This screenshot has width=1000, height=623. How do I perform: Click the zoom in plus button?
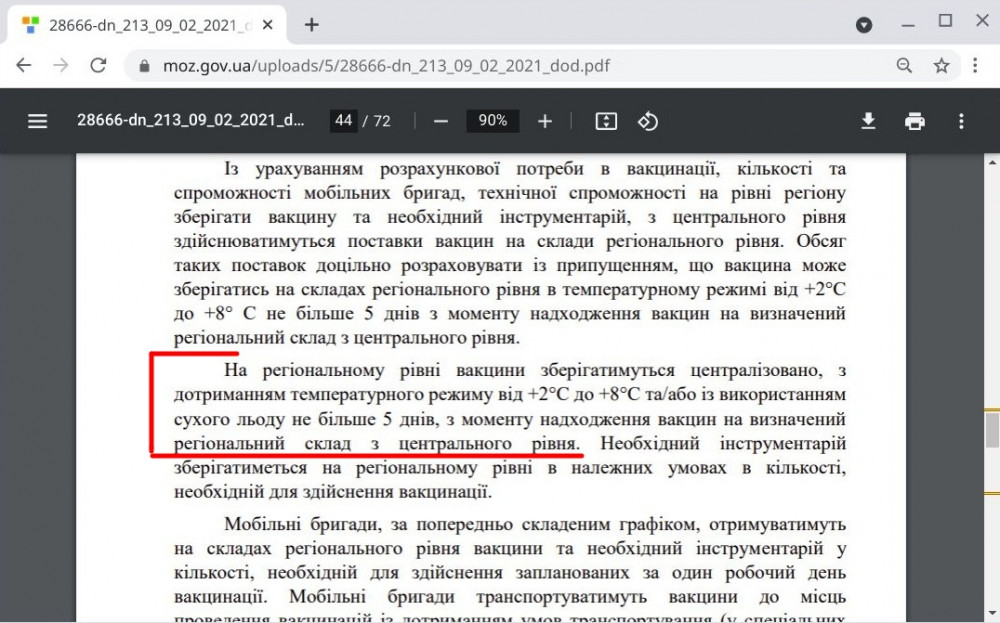click(545, 121)
